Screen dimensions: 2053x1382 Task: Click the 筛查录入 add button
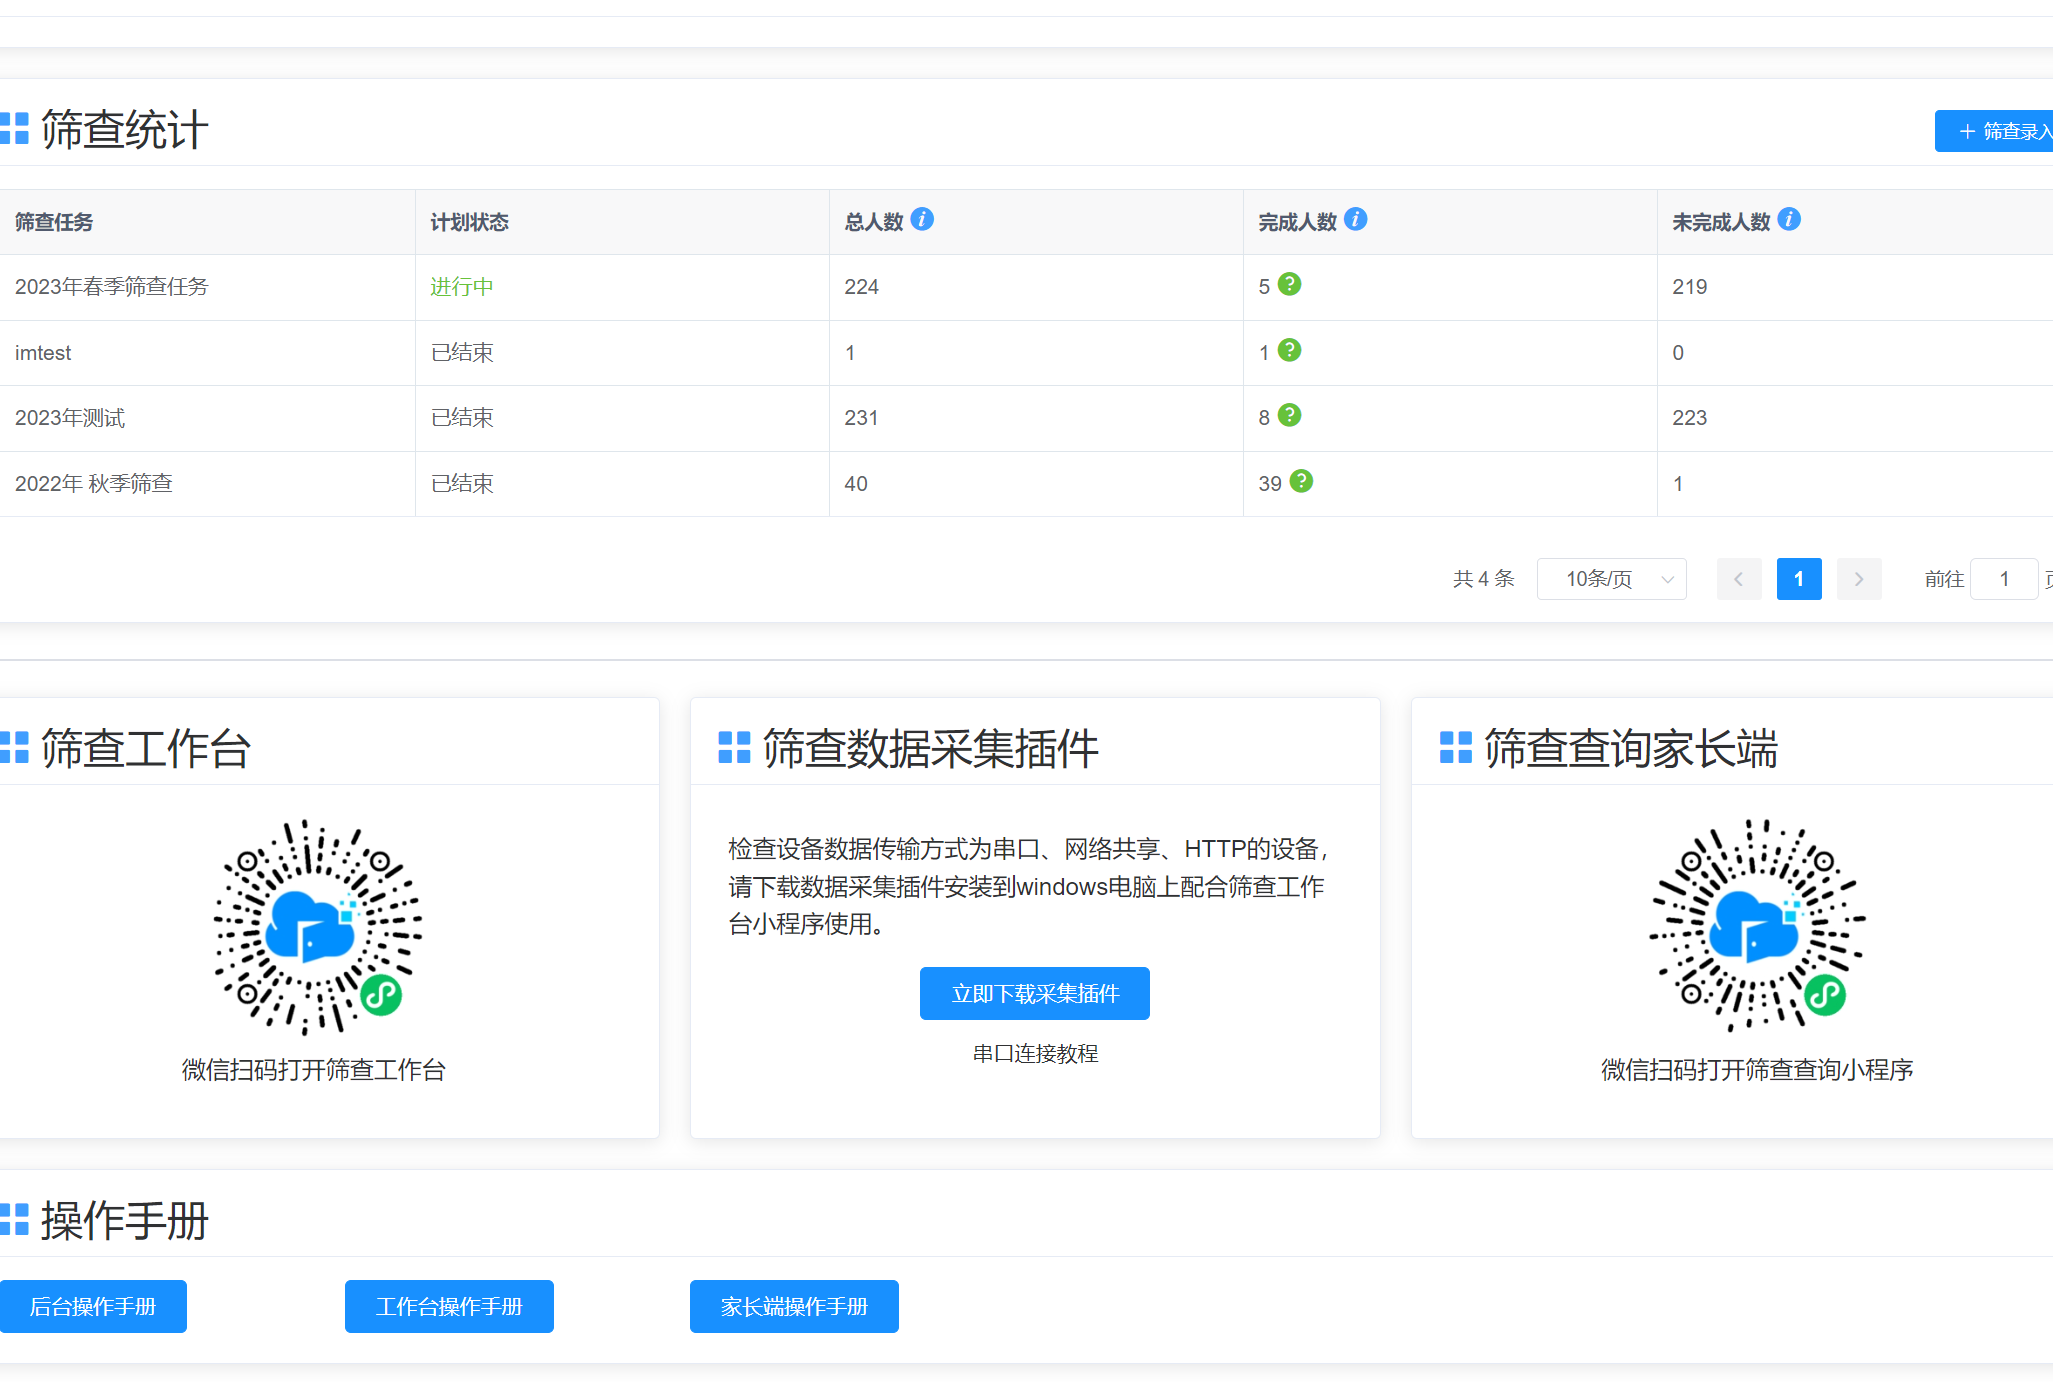click(1994, 131)
